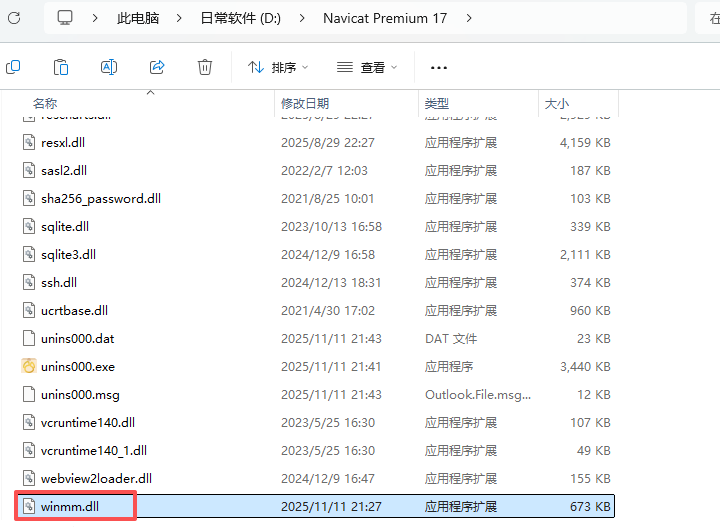Click size 4,159 KB of resxl.dll
The width and height of the screenshot is (720, 527).
click(x=585, y=143)
